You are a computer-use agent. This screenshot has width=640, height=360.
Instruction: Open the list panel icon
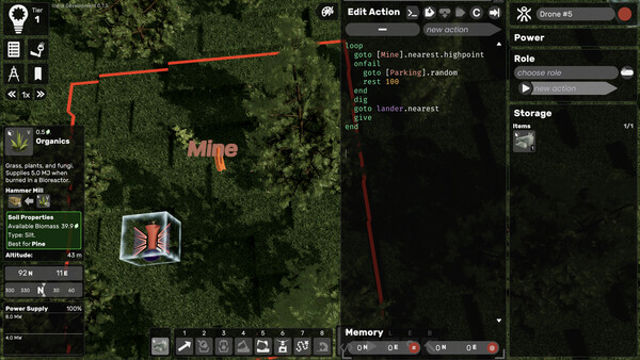pos(14,49)
